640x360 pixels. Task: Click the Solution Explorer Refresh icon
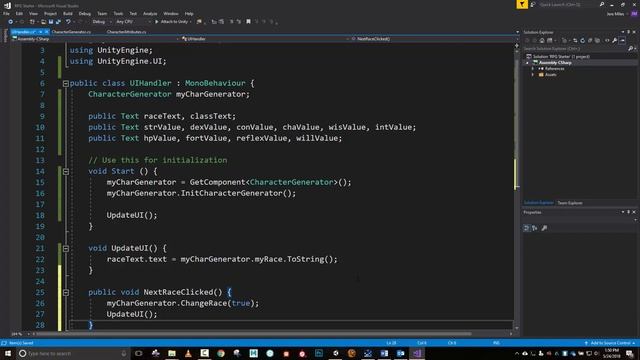coord(582,40)
